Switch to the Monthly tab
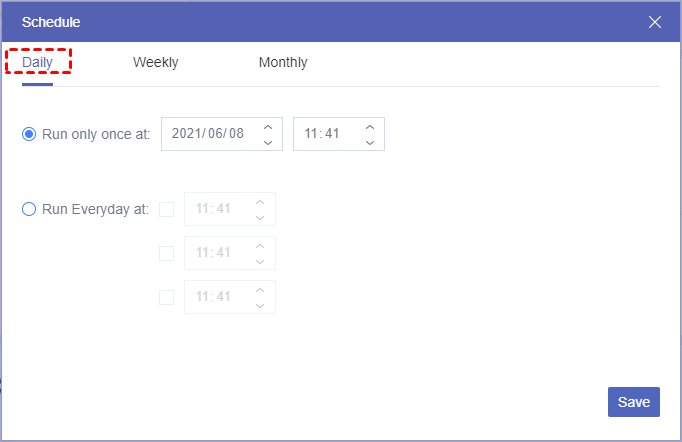 (x=283, y=62)
